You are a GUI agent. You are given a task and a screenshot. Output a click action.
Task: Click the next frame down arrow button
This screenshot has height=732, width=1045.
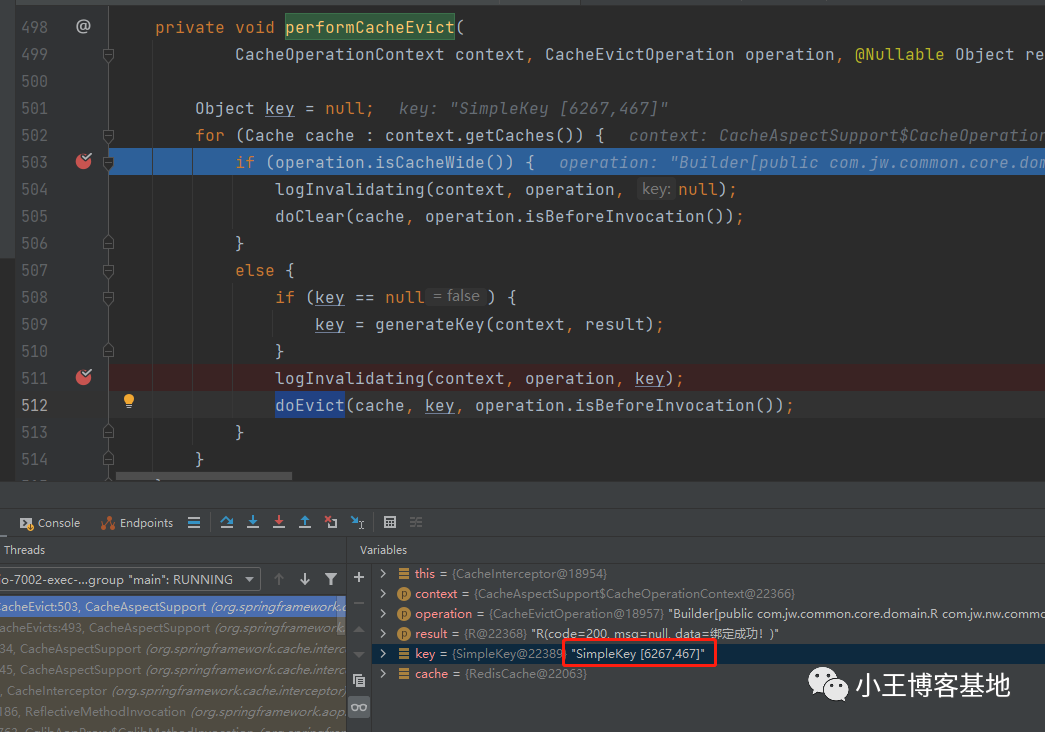pyautogui.click(x=304, y=579)
